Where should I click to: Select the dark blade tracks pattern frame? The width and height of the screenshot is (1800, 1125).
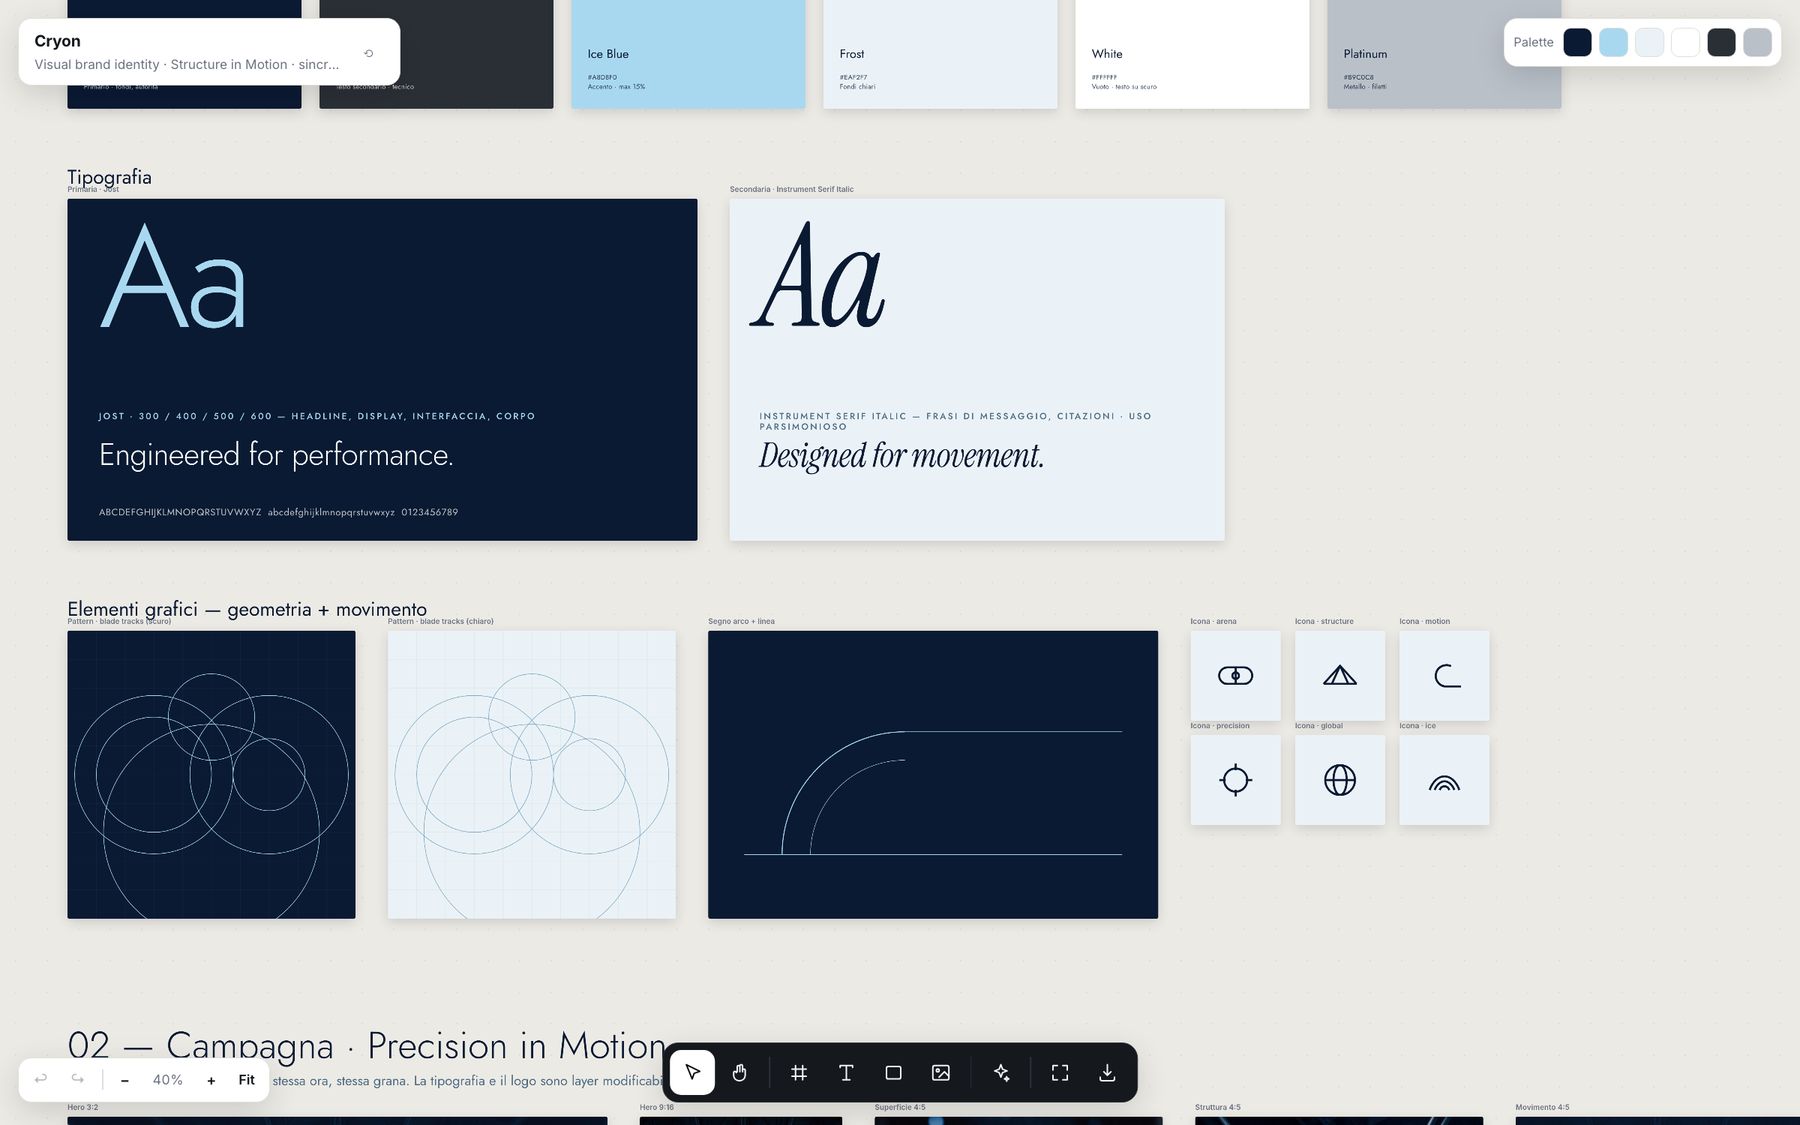[211, 775]
